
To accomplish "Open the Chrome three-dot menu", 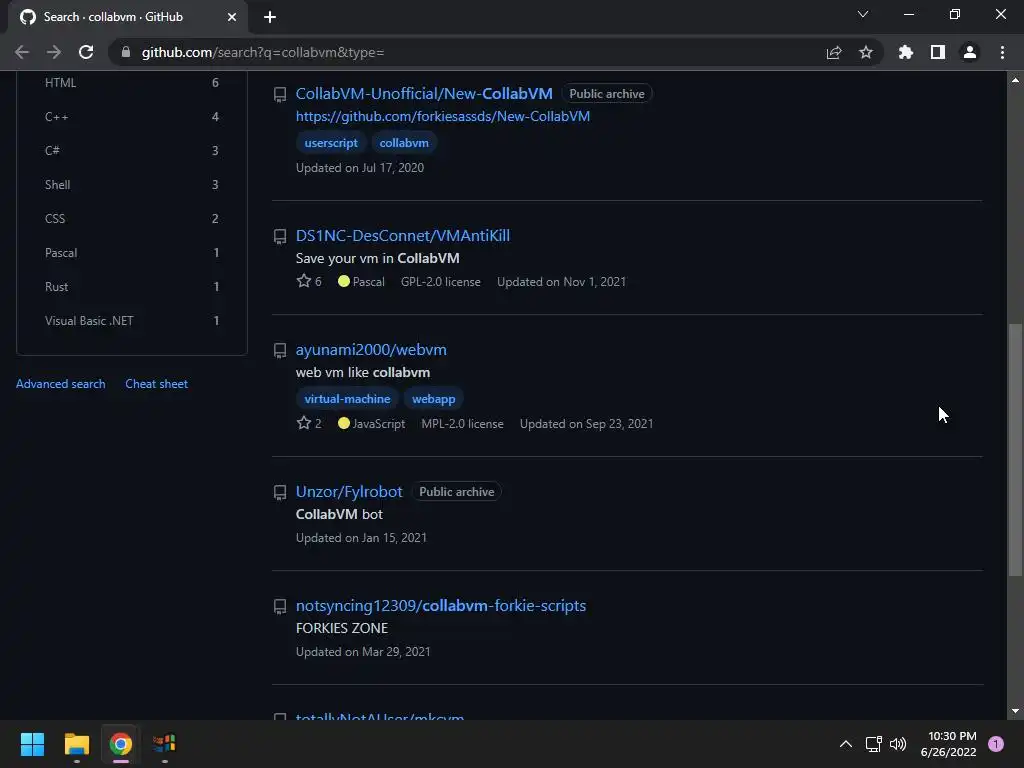I will coord(1002,52).
